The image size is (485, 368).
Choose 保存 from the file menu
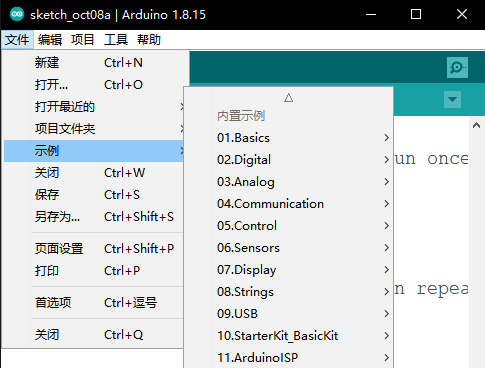coord(94,195)
